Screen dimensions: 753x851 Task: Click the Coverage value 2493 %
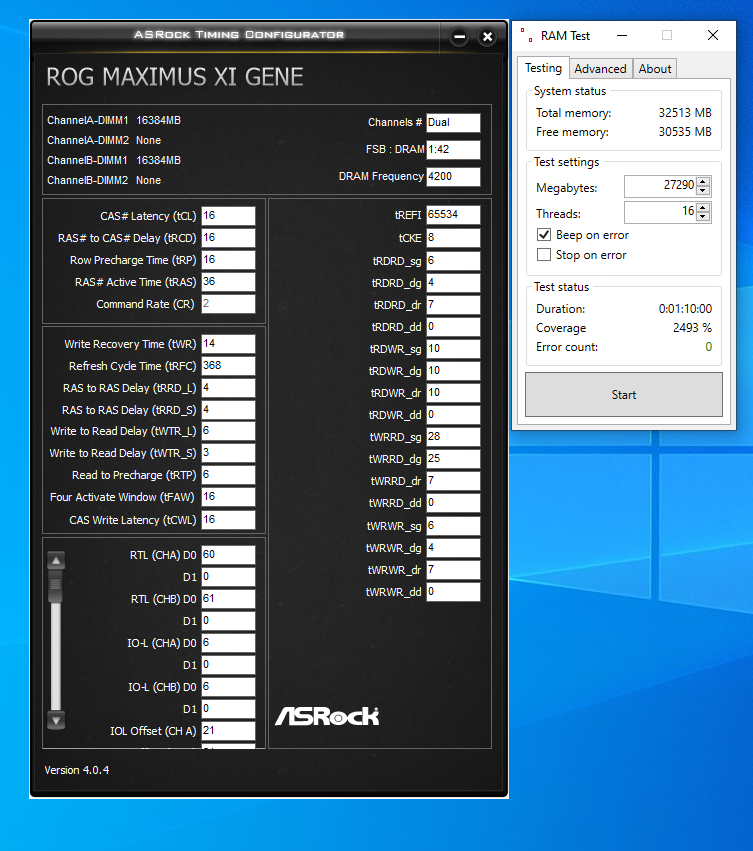click(x=692, y=328)
